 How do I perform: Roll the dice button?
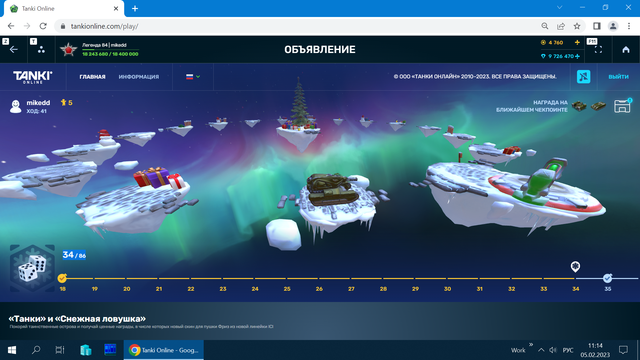pyautogui.click(x=32, y=268)
